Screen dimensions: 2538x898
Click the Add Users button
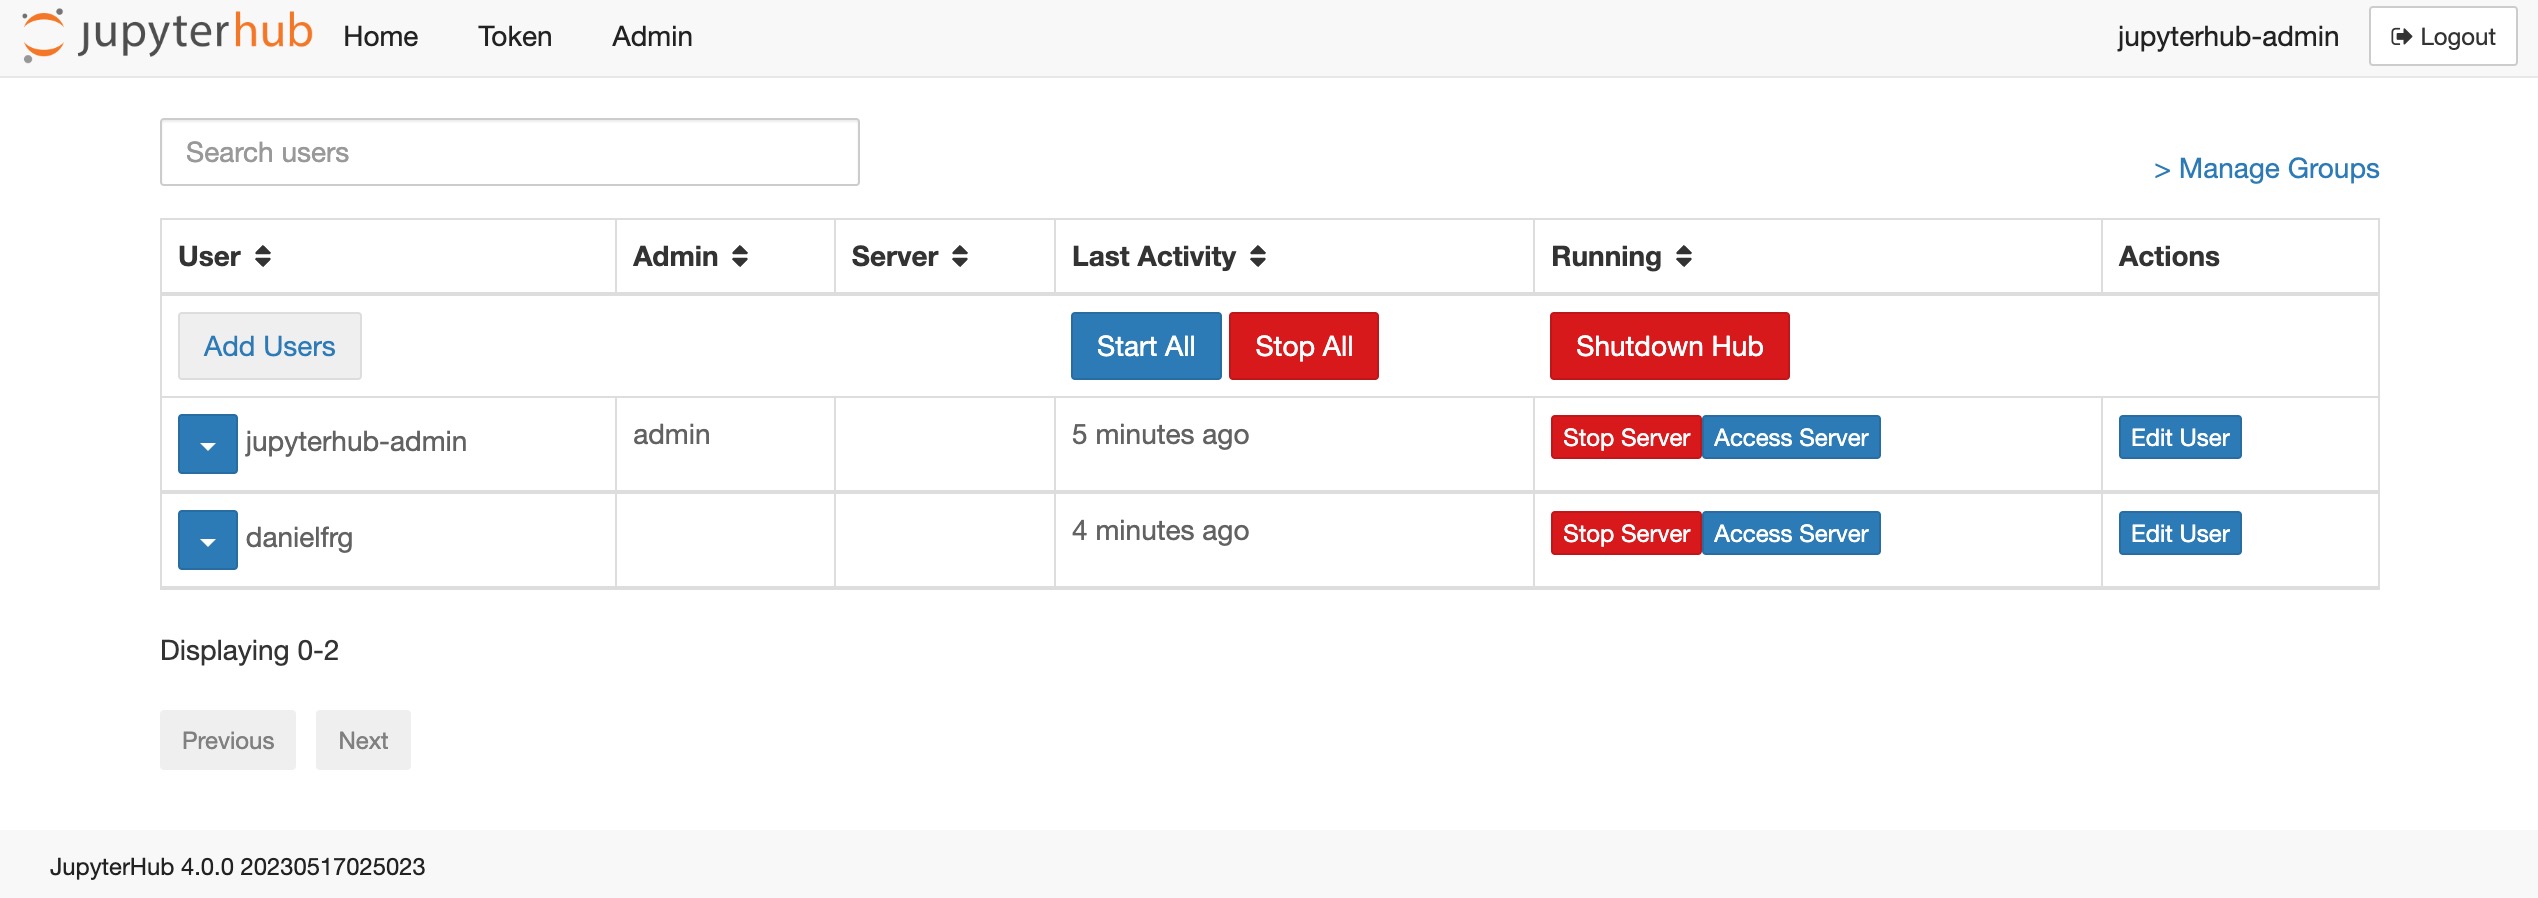(x=270, y=346)
